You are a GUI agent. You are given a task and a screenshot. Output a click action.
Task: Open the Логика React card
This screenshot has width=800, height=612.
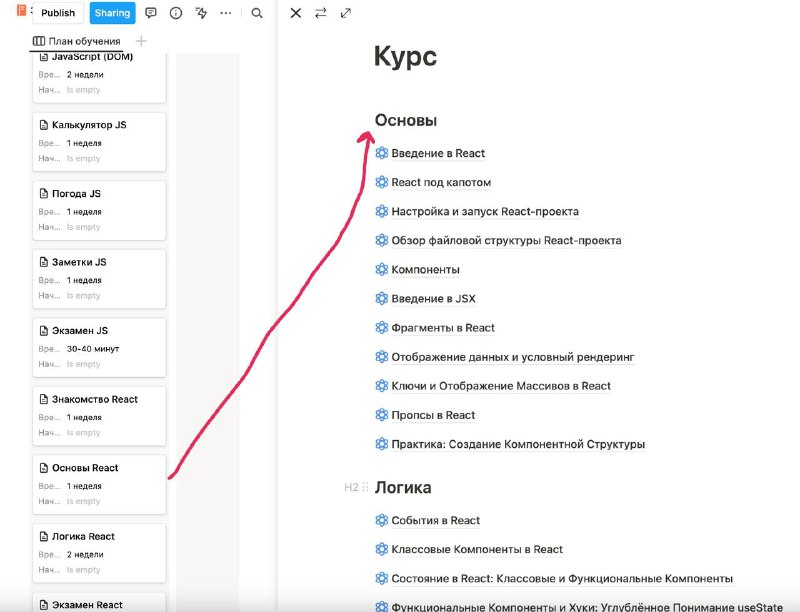[x=99, y=553]
